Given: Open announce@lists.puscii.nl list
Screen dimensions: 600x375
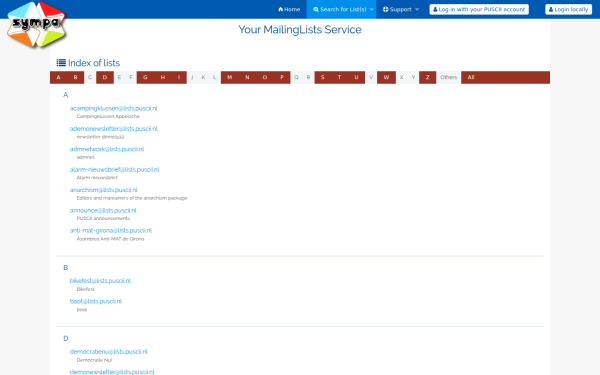Looking at the screenshot, I should pyautogui.click(x=103, y=210).
